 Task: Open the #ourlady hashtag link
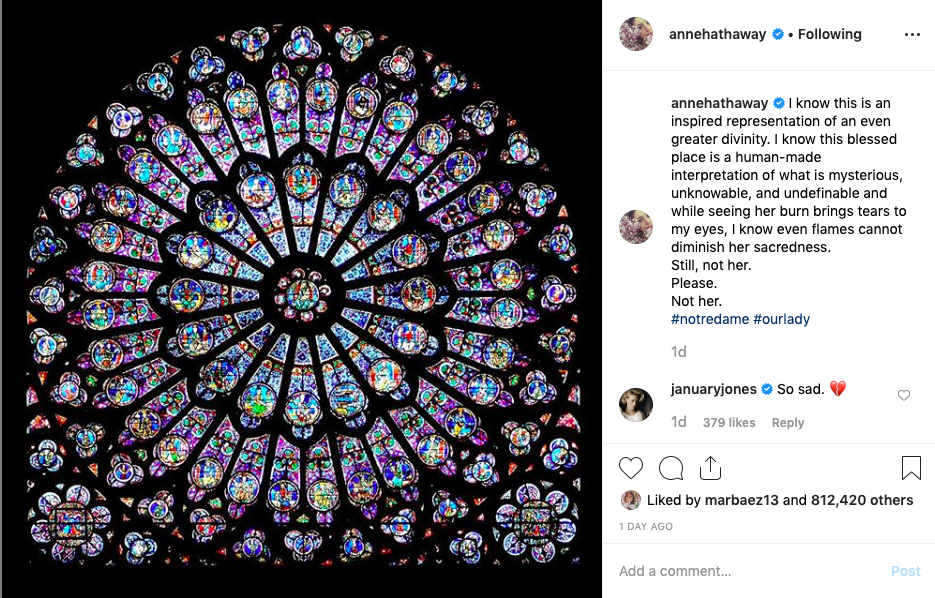pos(781,319)
